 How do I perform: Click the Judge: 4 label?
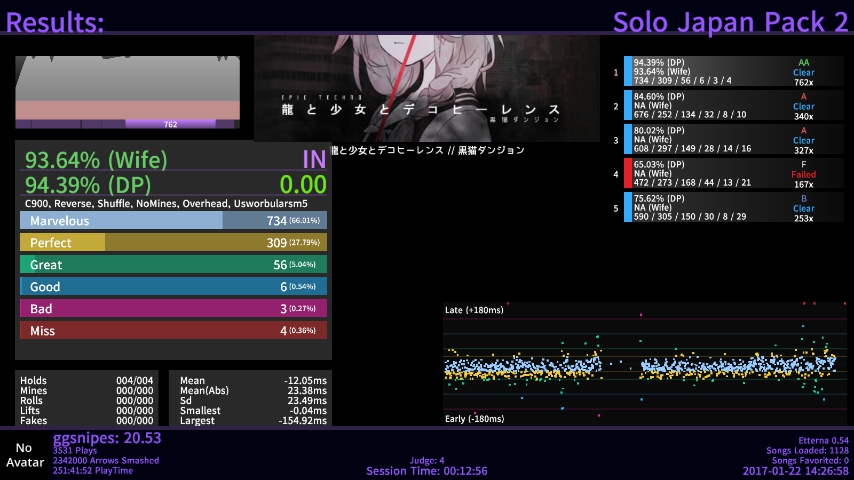pos(426,461)
